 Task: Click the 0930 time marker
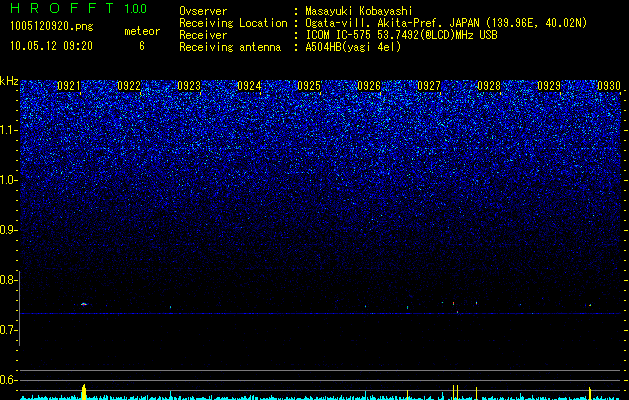(x=609, y=86)
